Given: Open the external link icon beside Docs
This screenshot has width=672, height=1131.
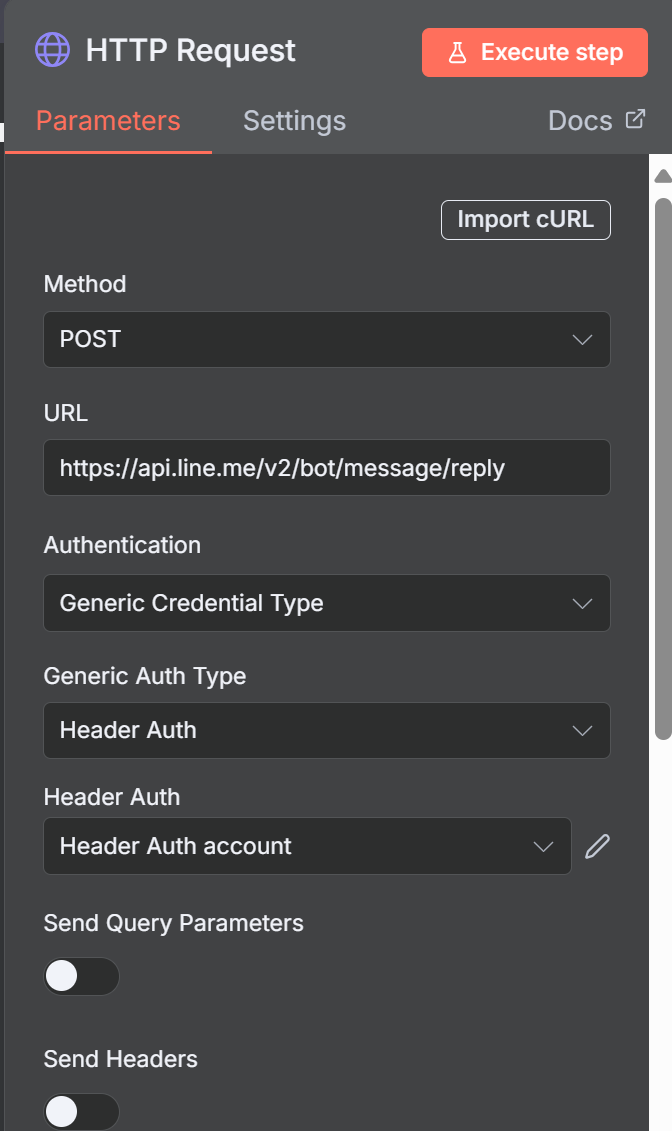Looking at the screenshot, I should pos(635,119).
